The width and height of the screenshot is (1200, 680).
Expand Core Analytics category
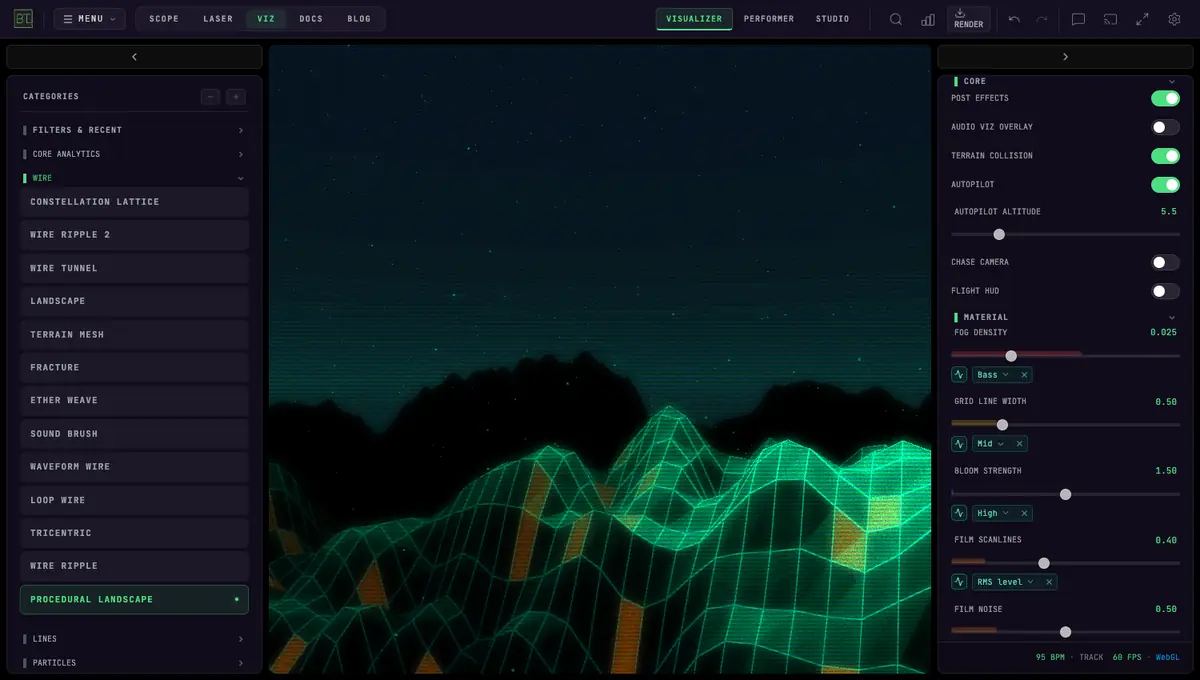point(134,154)
